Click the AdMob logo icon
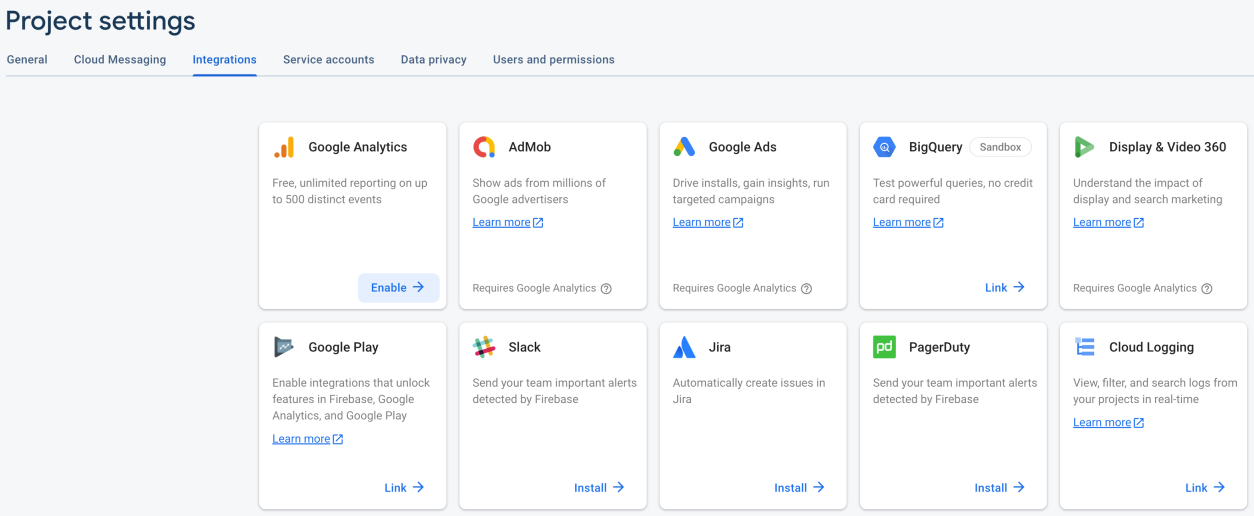 (x=484, y=147)
